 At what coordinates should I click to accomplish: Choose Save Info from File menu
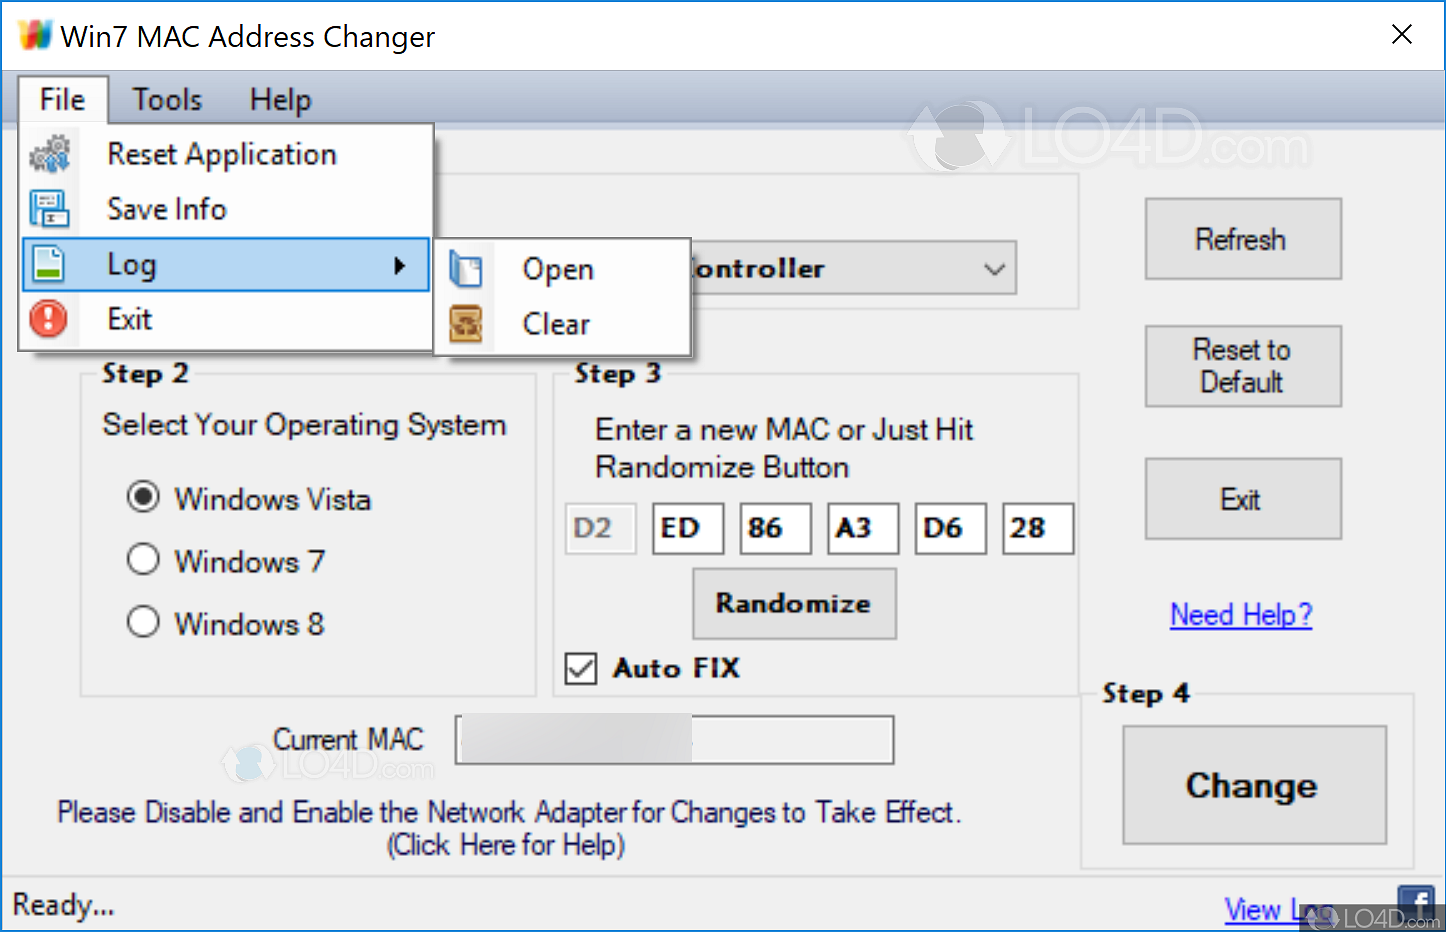(226, 209)
